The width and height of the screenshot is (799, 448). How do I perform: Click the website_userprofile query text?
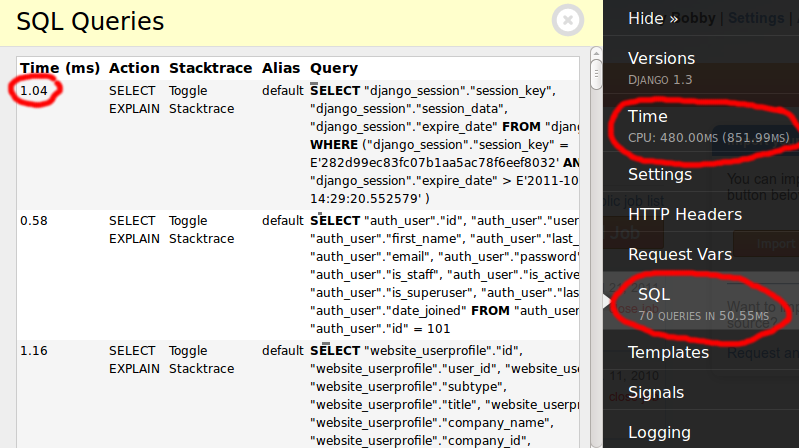coord(444,395)
